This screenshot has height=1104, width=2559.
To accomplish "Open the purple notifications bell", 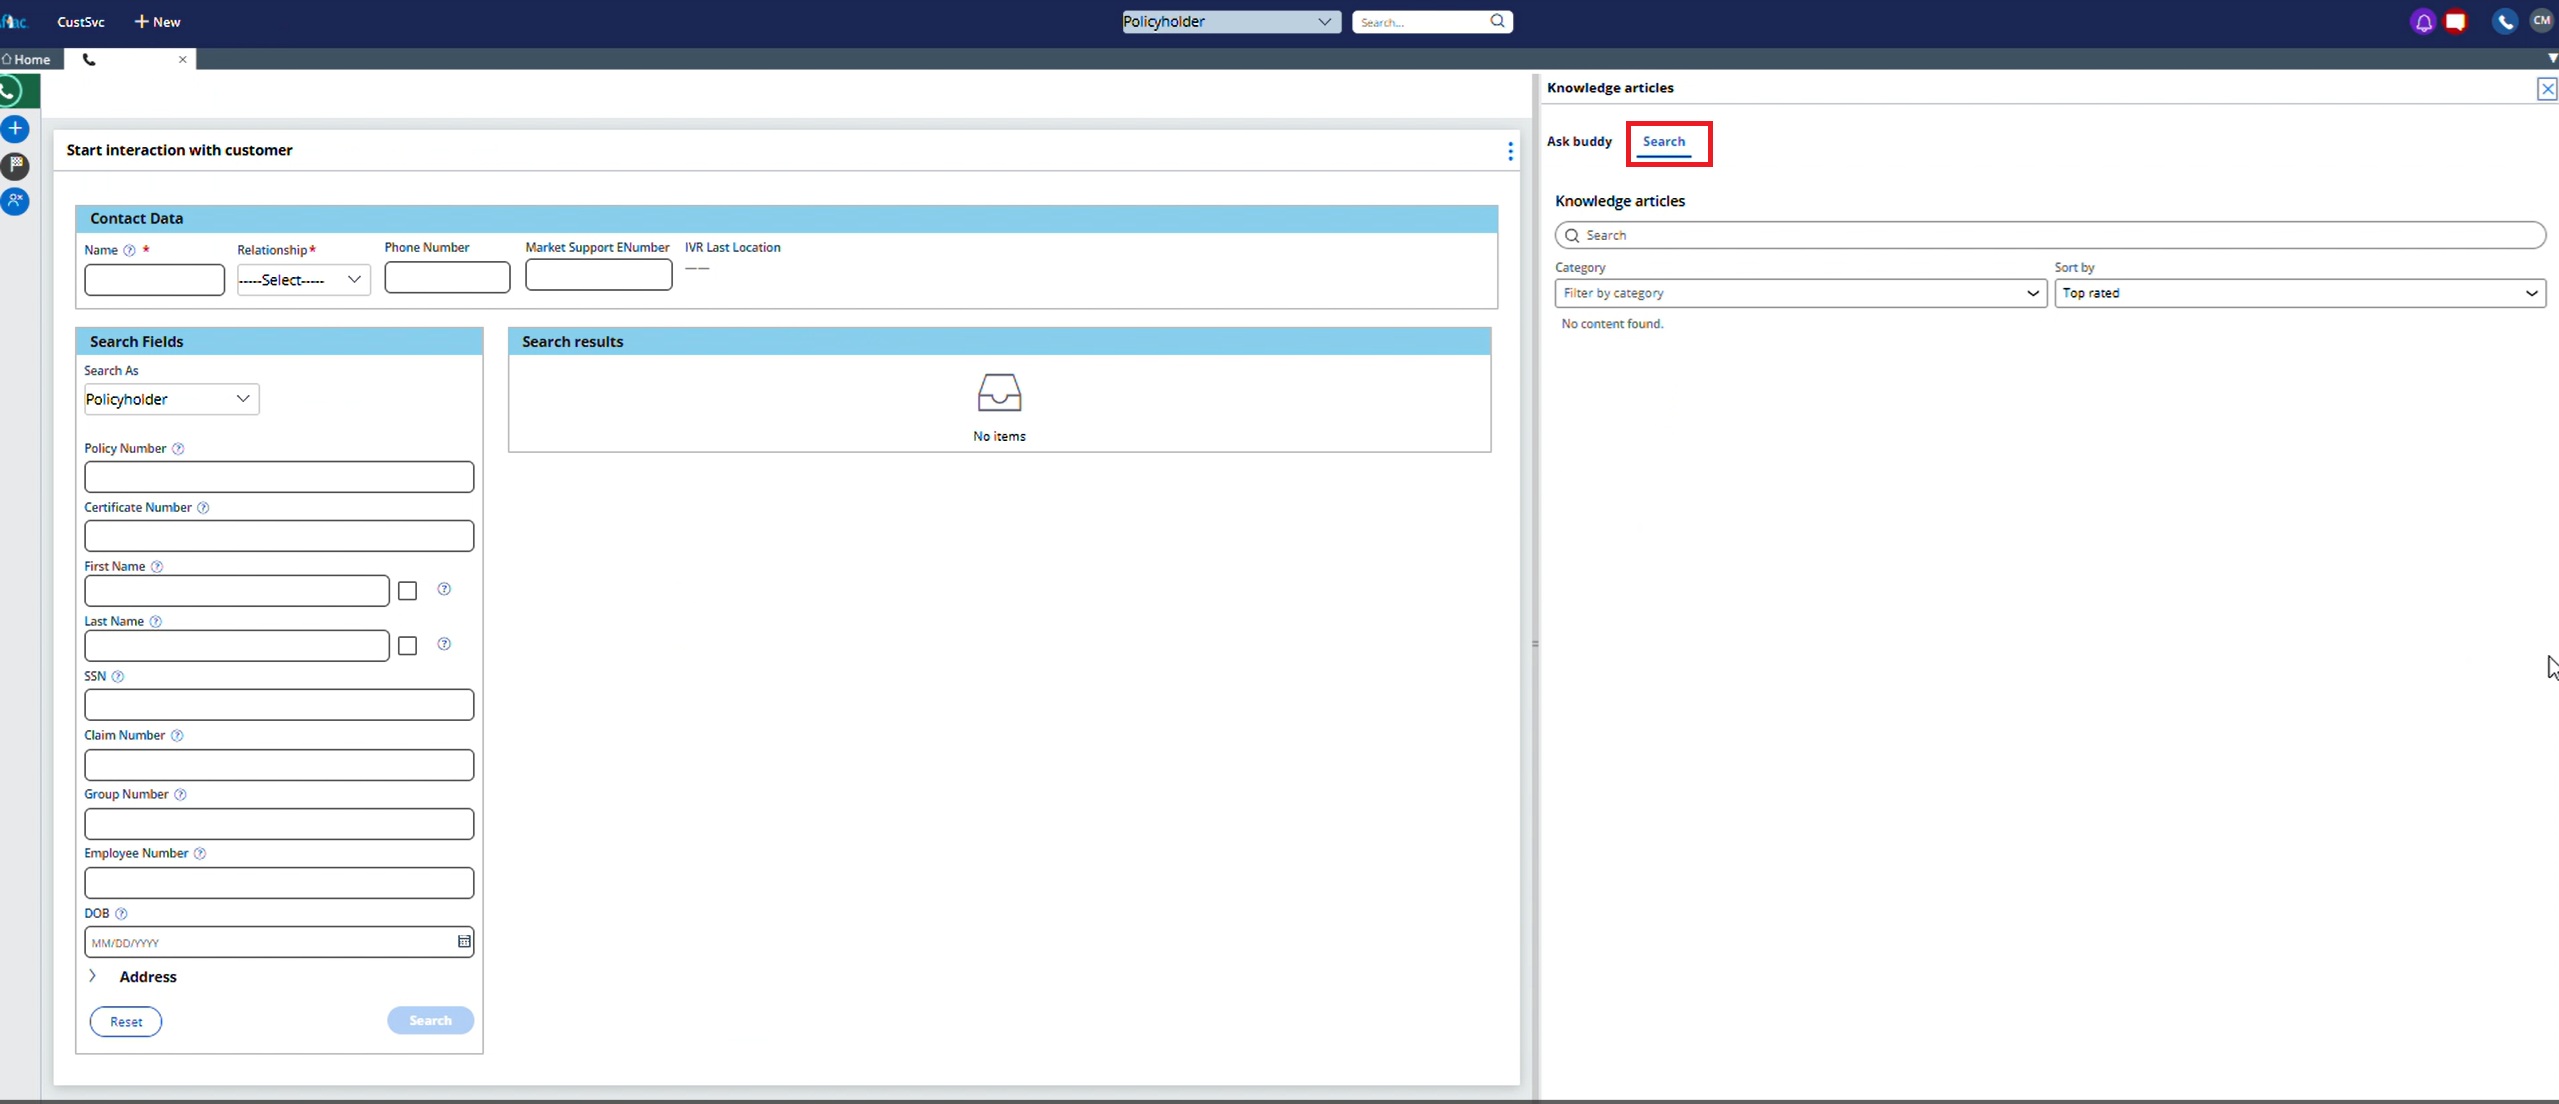I will coord(2423,22).
